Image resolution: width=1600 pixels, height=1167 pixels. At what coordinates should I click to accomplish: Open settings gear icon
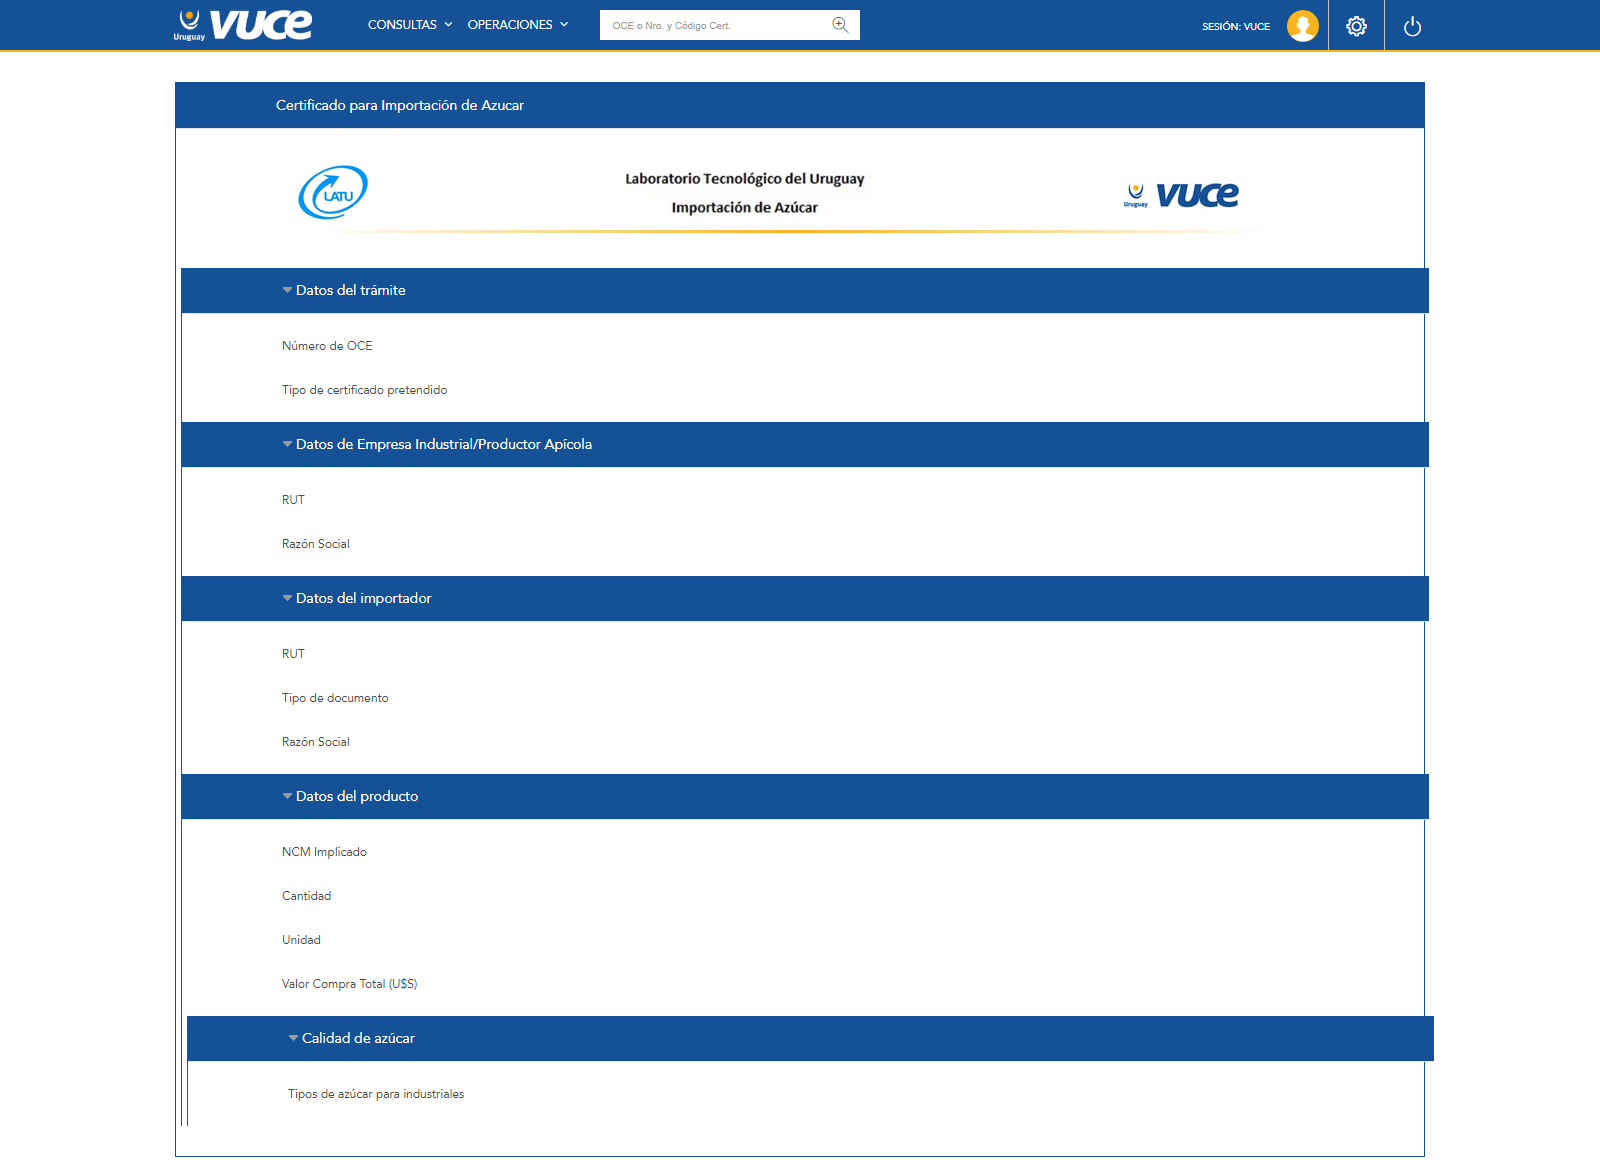pos(1356,26)
